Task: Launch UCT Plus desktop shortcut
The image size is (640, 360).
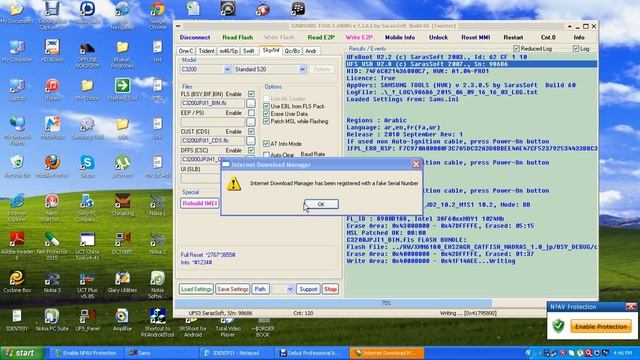Action: click(x=87, y=284)
